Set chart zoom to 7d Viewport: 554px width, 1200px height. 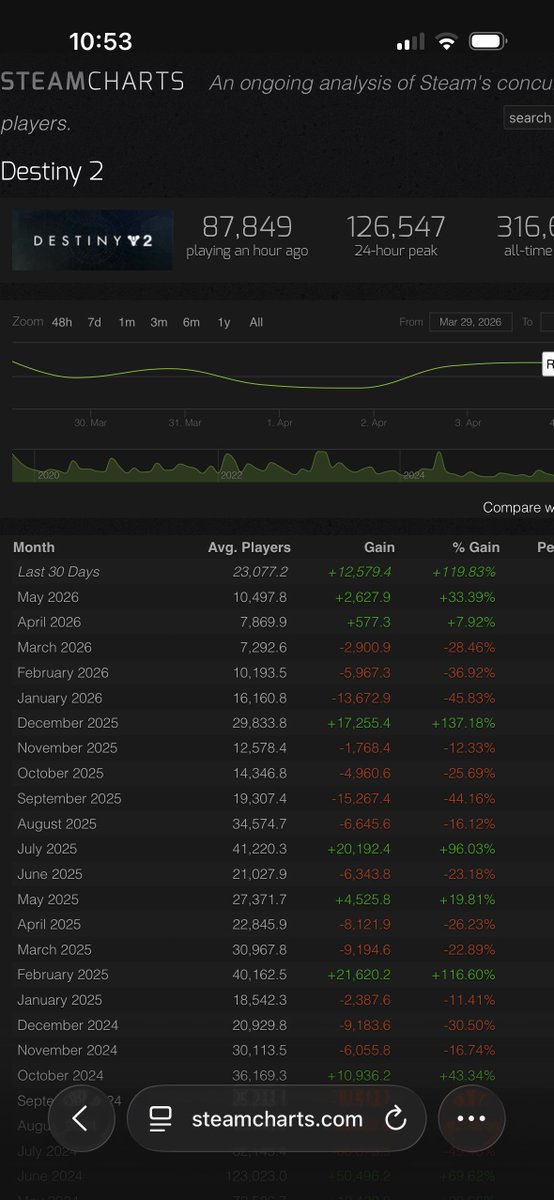[94, 322]
